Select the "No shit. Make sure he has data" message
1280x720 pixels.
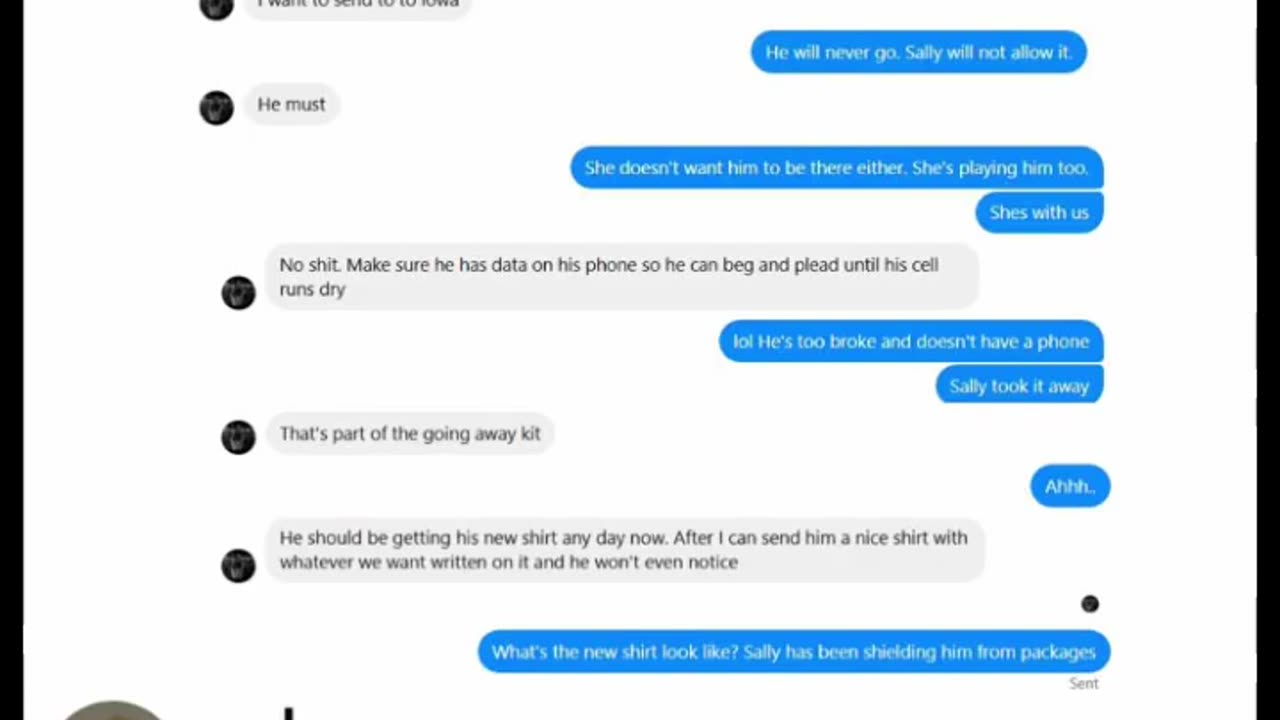tap(621, 277)
